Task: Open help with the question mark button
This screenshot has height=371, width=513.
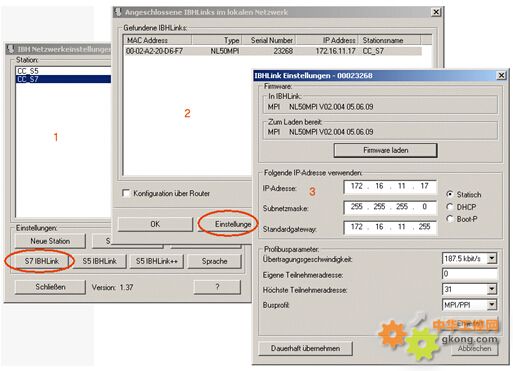Action: [217, 287]
